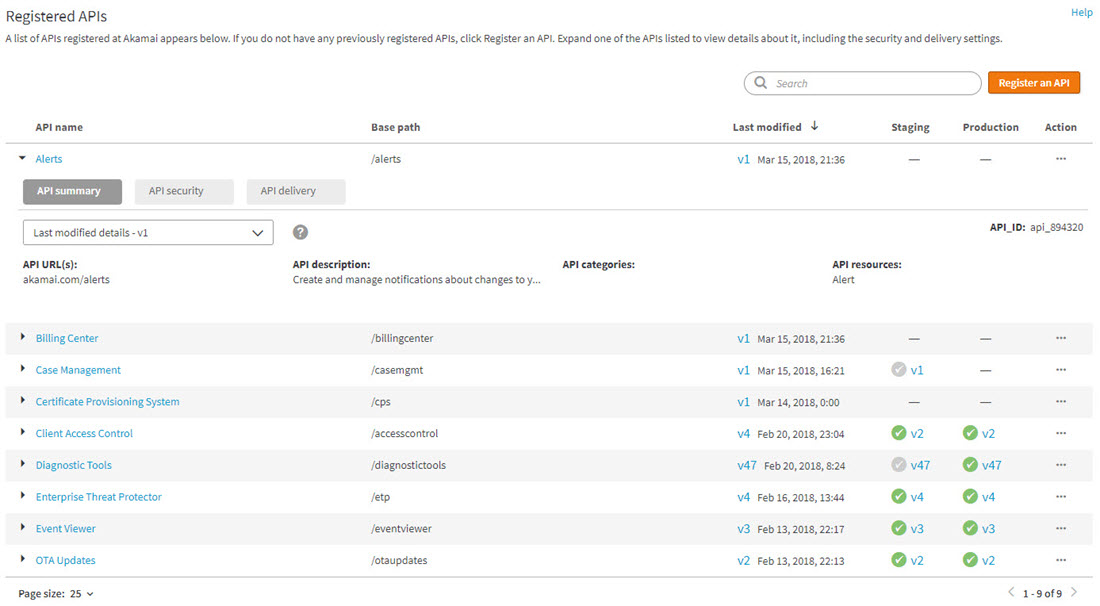Click grey staging status icon for Case Management
The width and height of the screenshot is (1100, 606).
pyautogui.click(x=899, y=370)
